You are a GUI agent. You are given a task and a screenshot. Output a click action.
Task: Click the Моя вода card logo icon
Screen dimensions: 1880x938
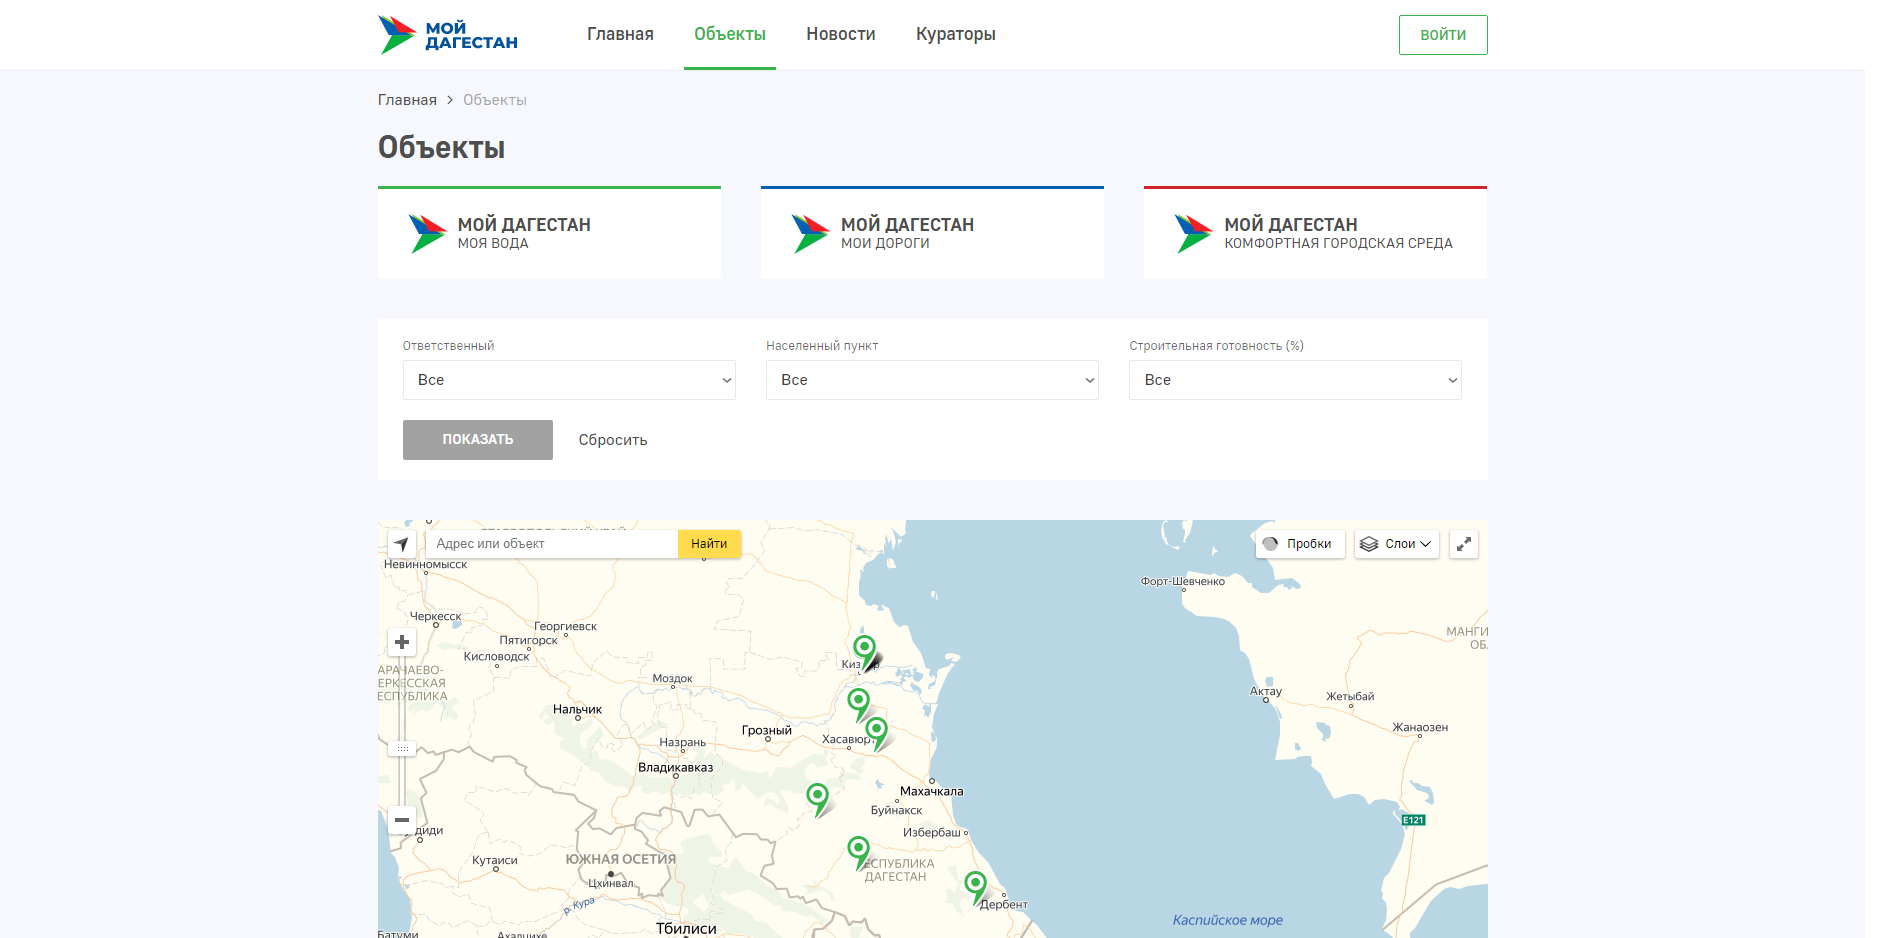click(x=428, y=233)
